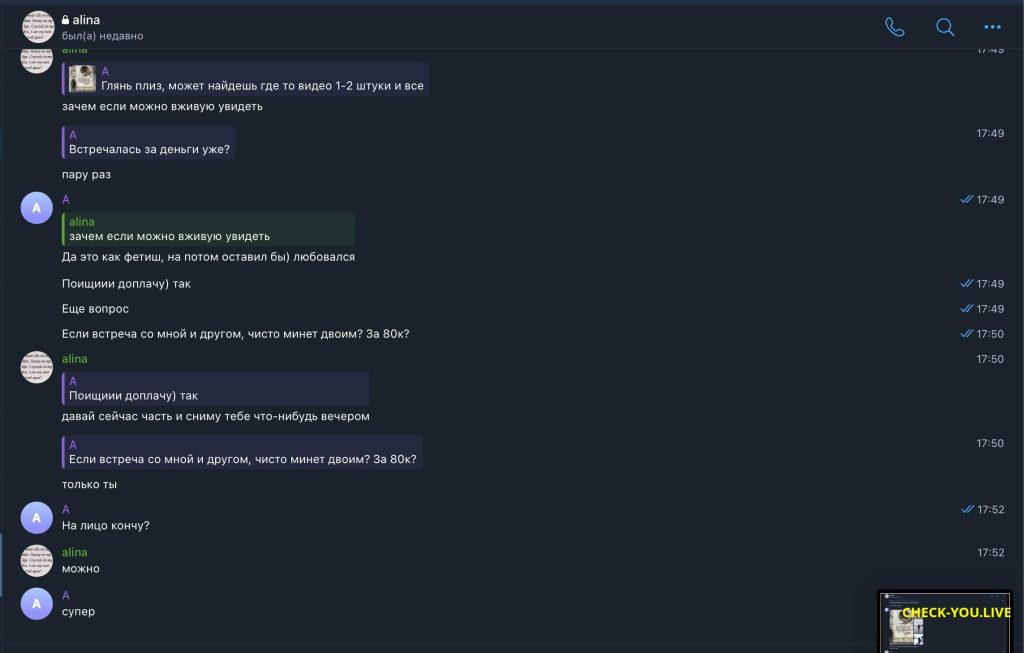This screenshot has height=653, width=1024.
Task: Click the "только ты" message text
Action: [x=89, y=484]
